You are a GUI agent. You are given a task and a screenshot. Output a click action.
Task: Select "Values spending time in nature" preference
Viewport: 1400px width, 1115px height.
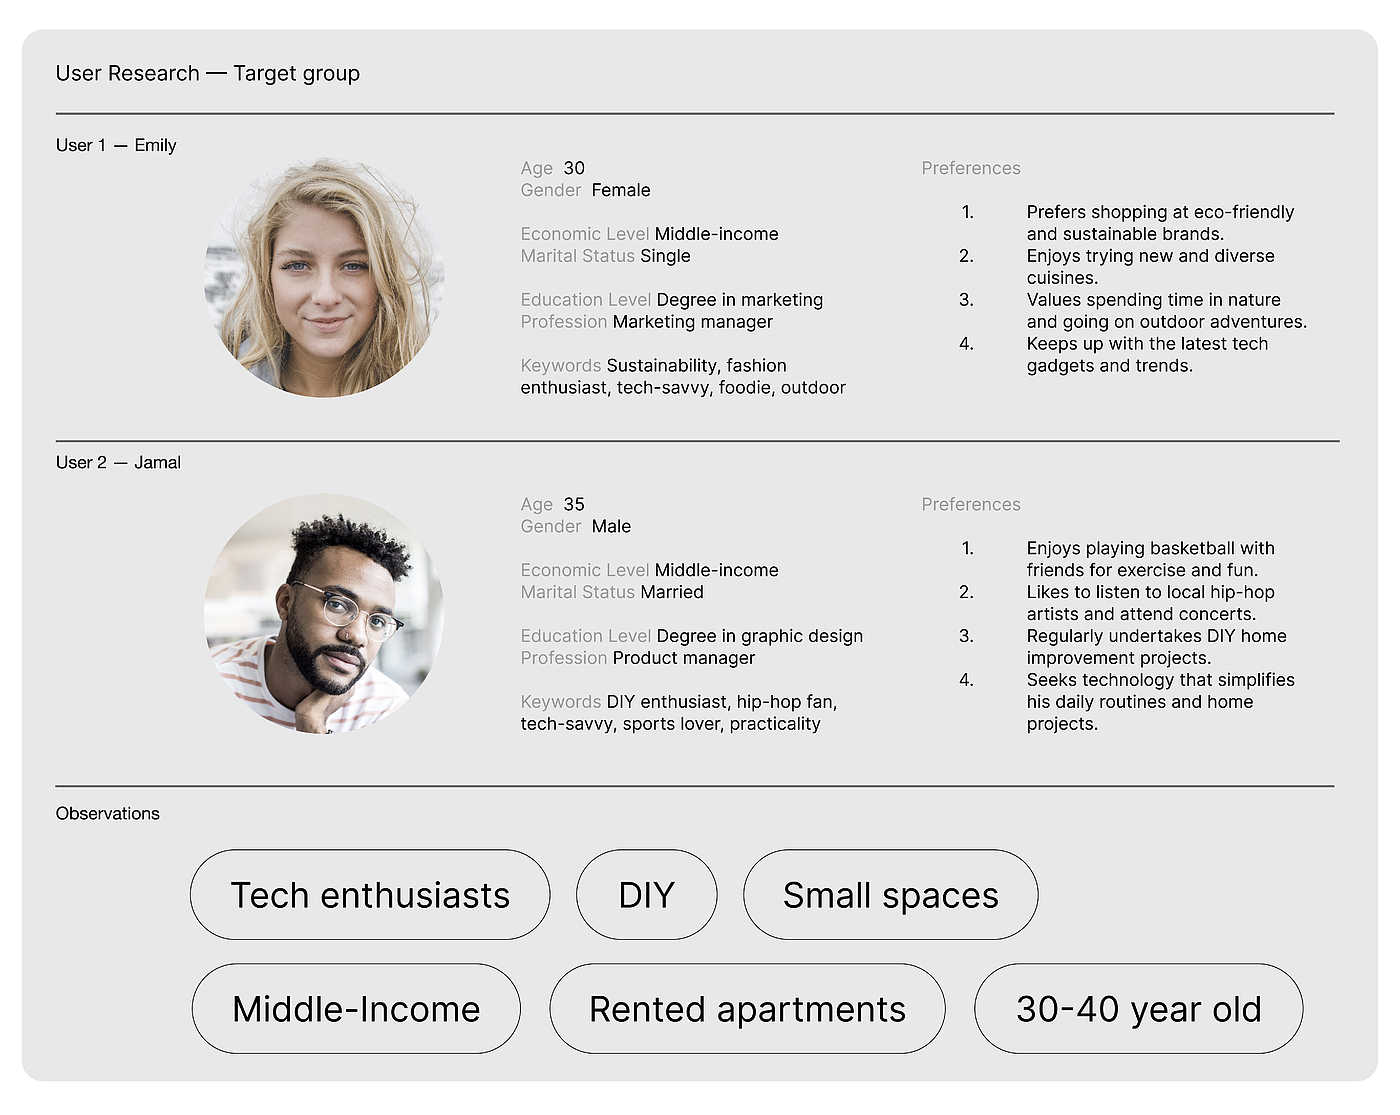point(1167,311)
